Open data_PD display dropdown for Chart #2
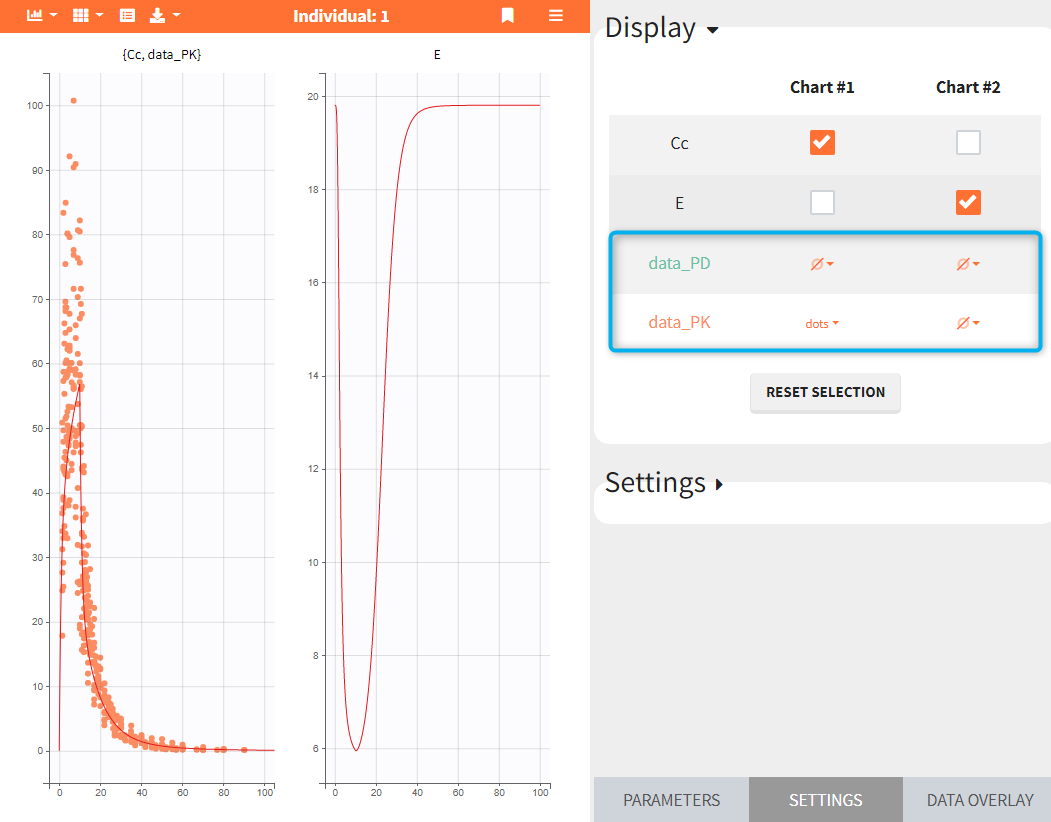The height and width of the screenshot is (822, 1051). pyautogui.click(x=968, y=264)
